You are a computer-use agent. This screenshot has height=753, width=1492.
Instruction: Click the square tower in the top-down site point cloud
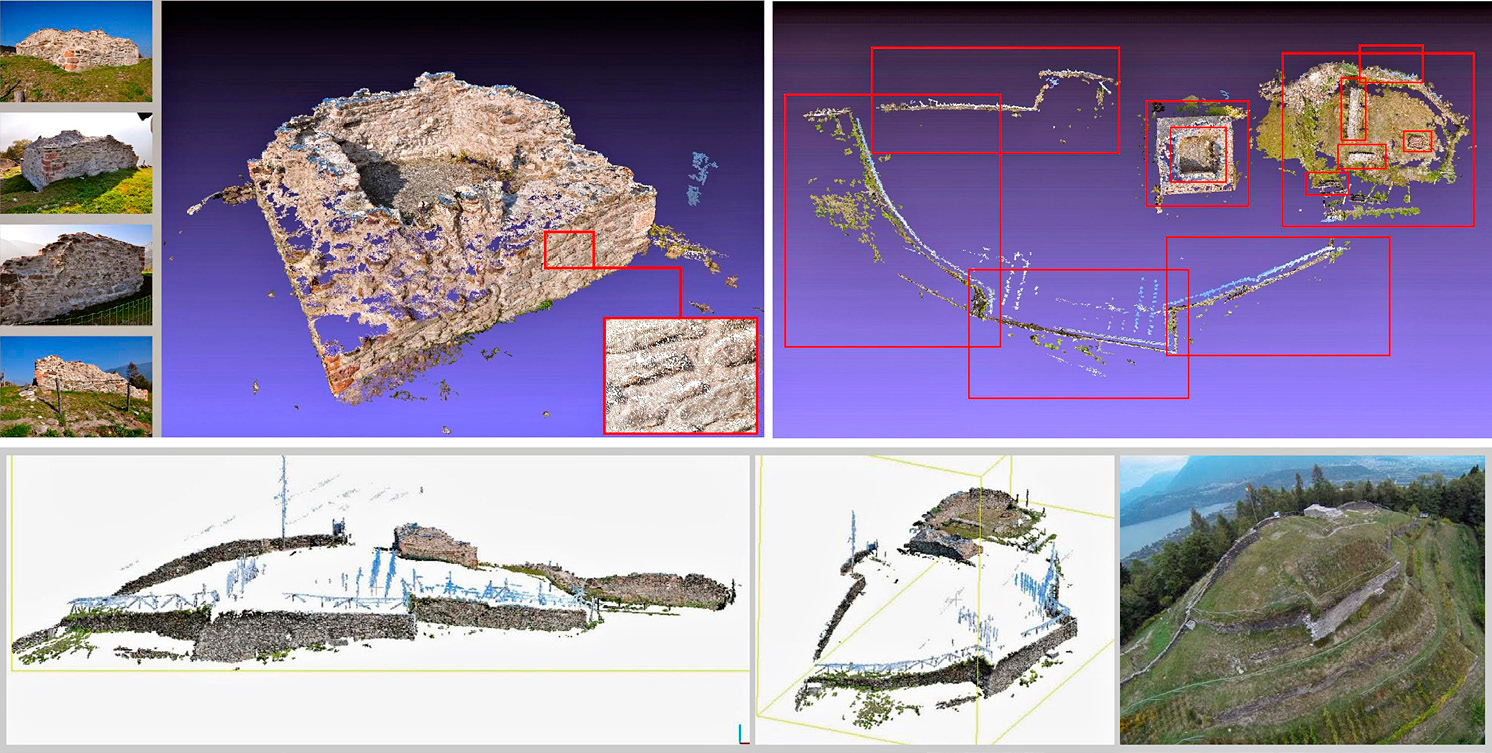(x=1197, y=154)
